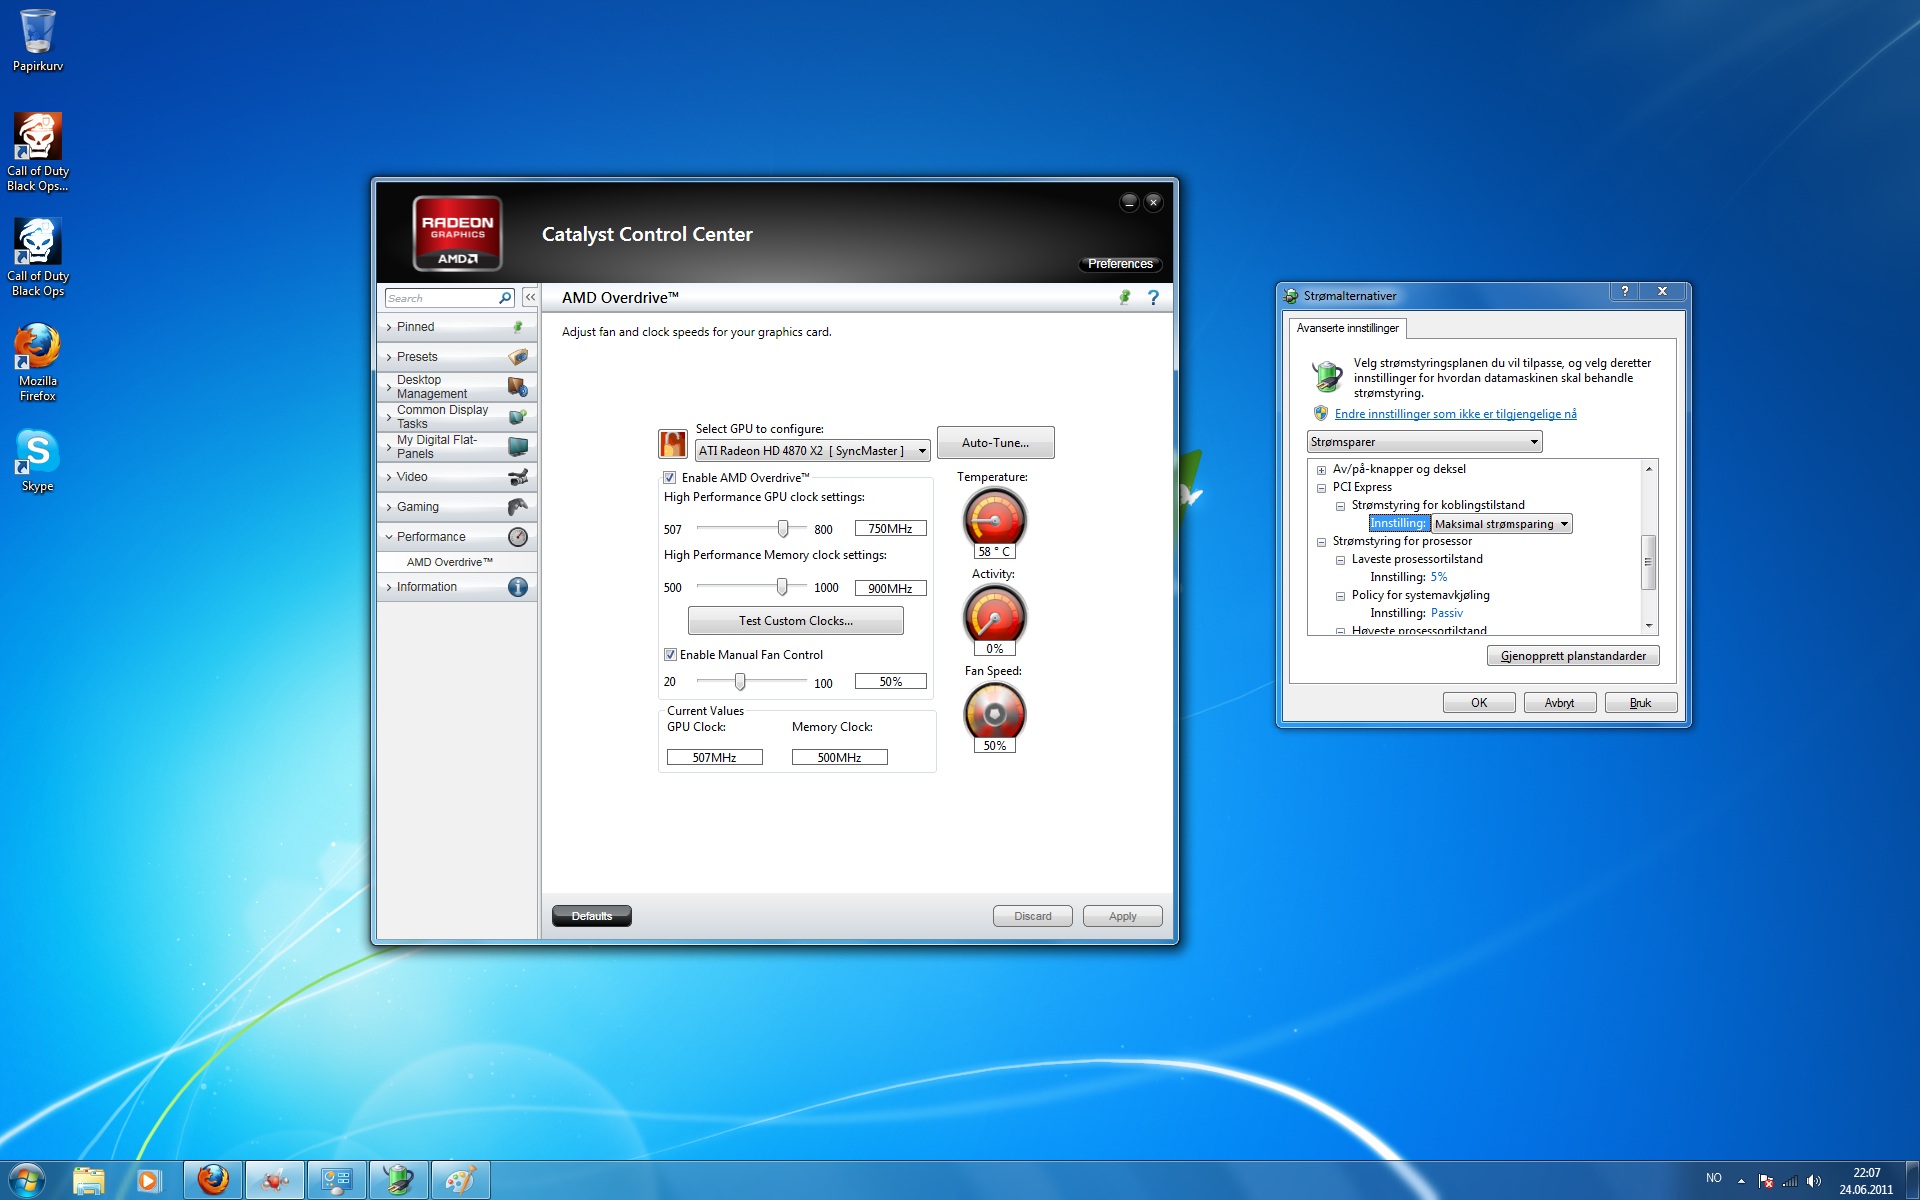
Task: Select the Avanserte innstillinger tab
Action: pyautogui.click(x=1347, y=328)
